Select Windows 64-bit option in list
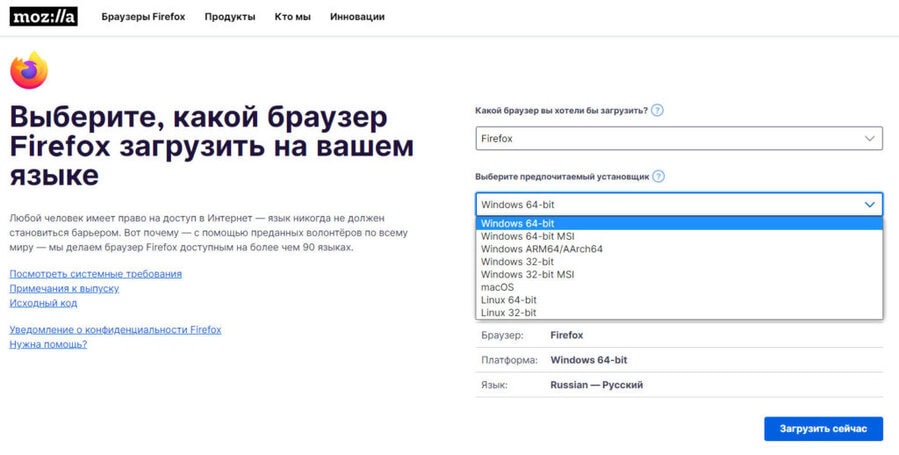 click(x=679, y=223)
